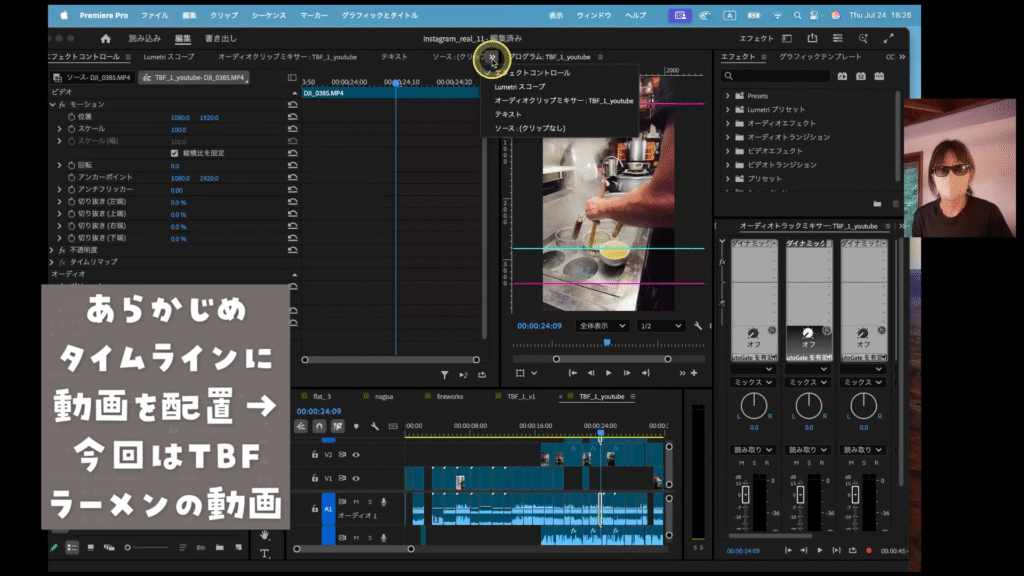Solo the A1 audio track
Screen dimensions: 1024x576
370,502
